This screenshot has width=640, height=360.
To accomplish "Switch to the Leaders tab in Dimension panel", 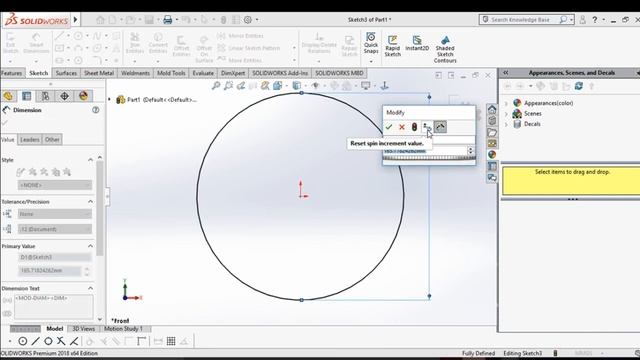I will click(30, 140).
